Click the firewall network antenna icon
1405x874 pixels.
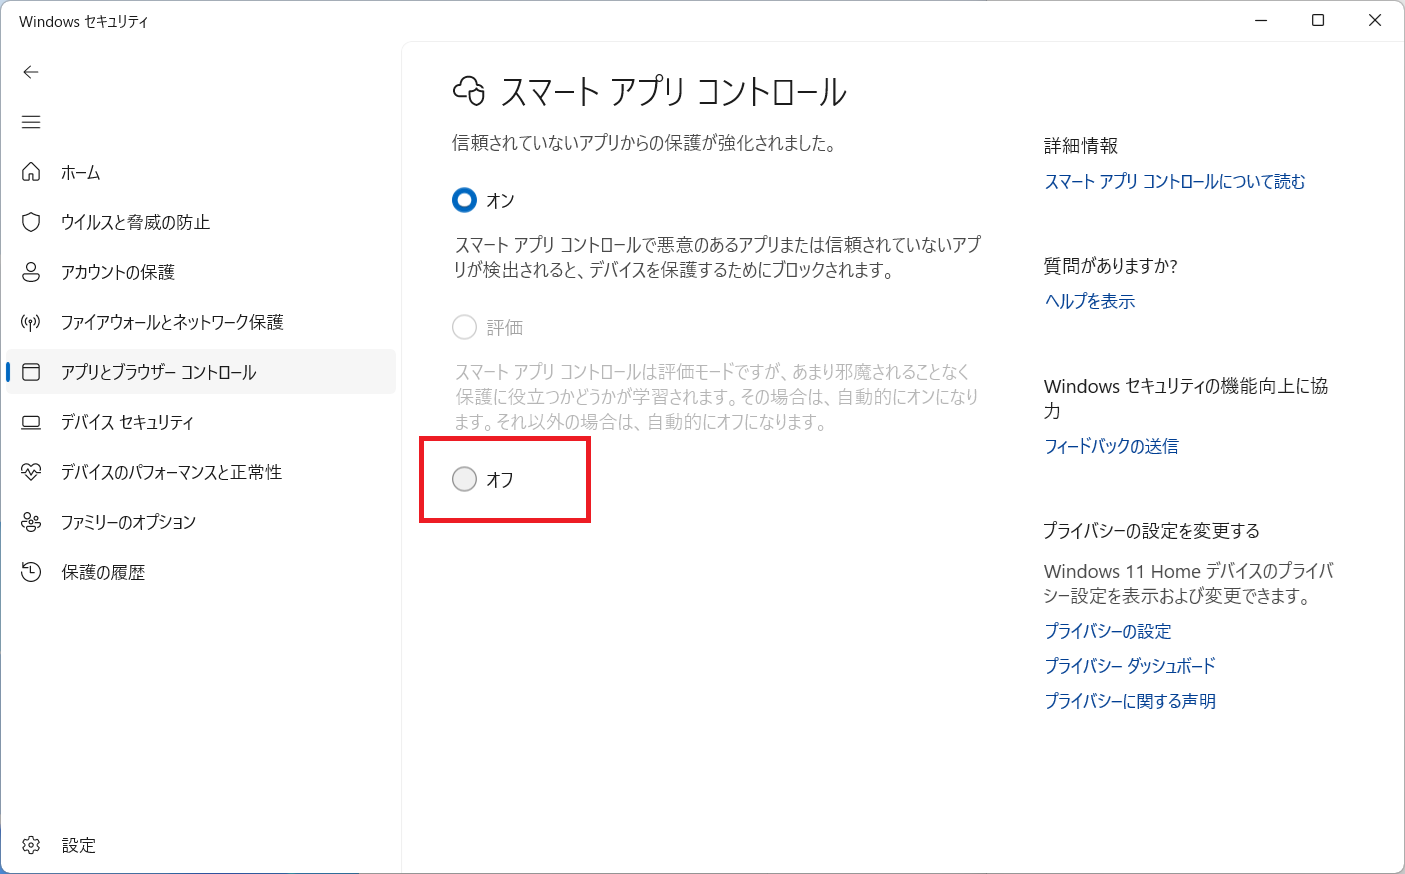(31, 322)
